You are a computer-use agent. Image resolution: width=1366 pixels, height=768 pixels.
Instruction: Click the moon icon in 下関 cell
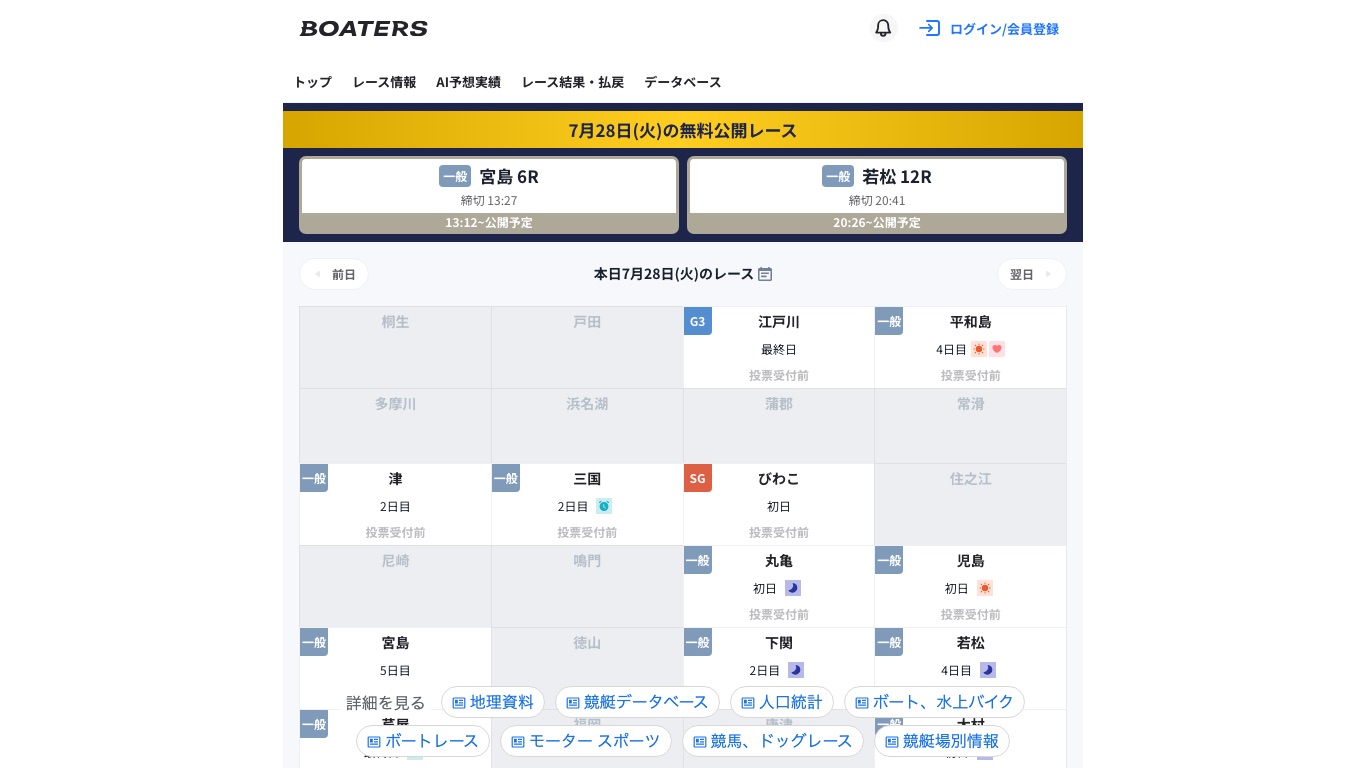coord(796,670)
